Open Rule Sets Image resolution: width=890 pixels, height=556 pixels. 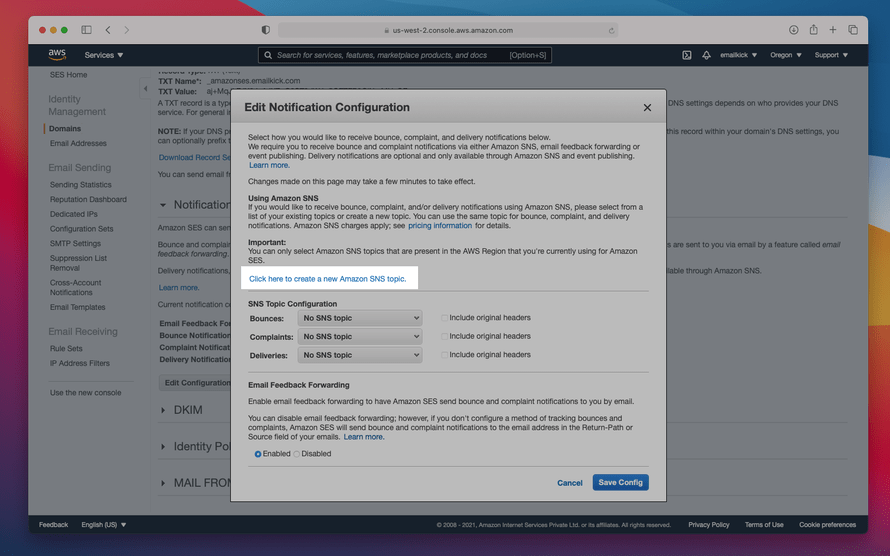(66, 349)
